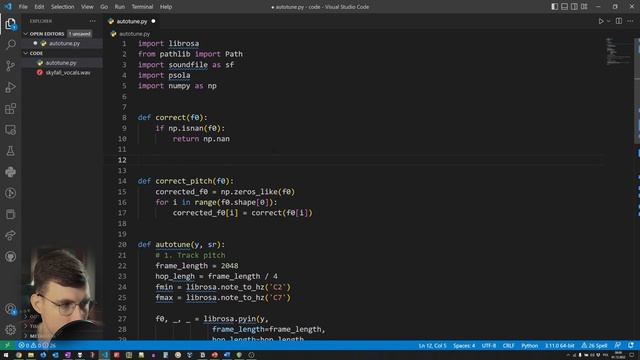
Task: Toggle the bottom panel layout
Action: click(x=564, y=7)
